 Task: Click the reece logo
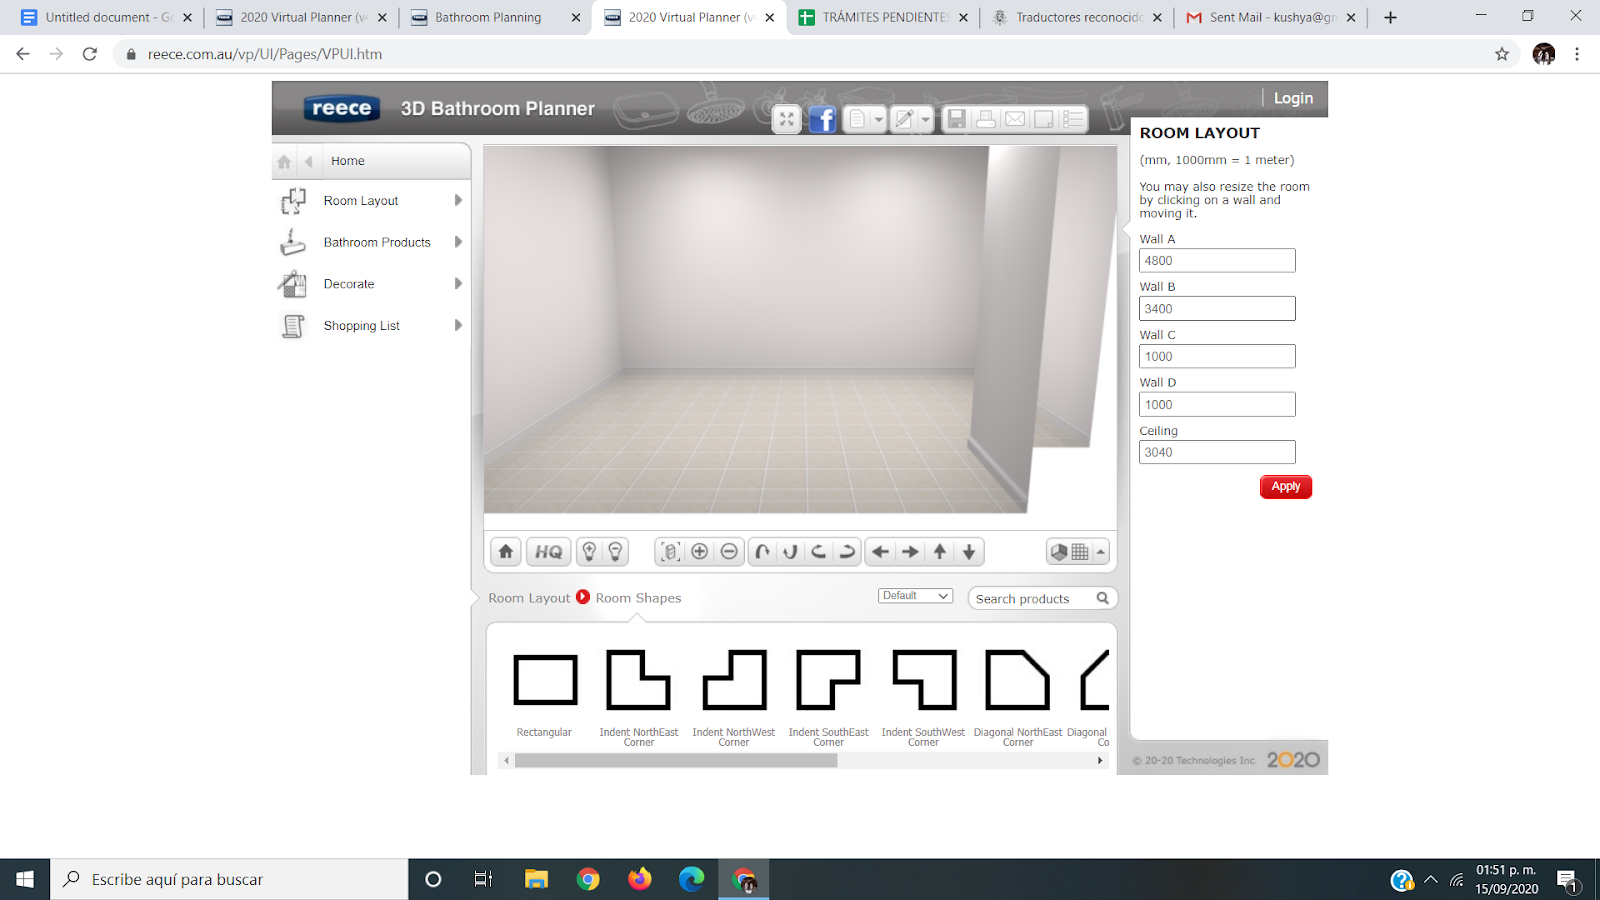(341, 108)
